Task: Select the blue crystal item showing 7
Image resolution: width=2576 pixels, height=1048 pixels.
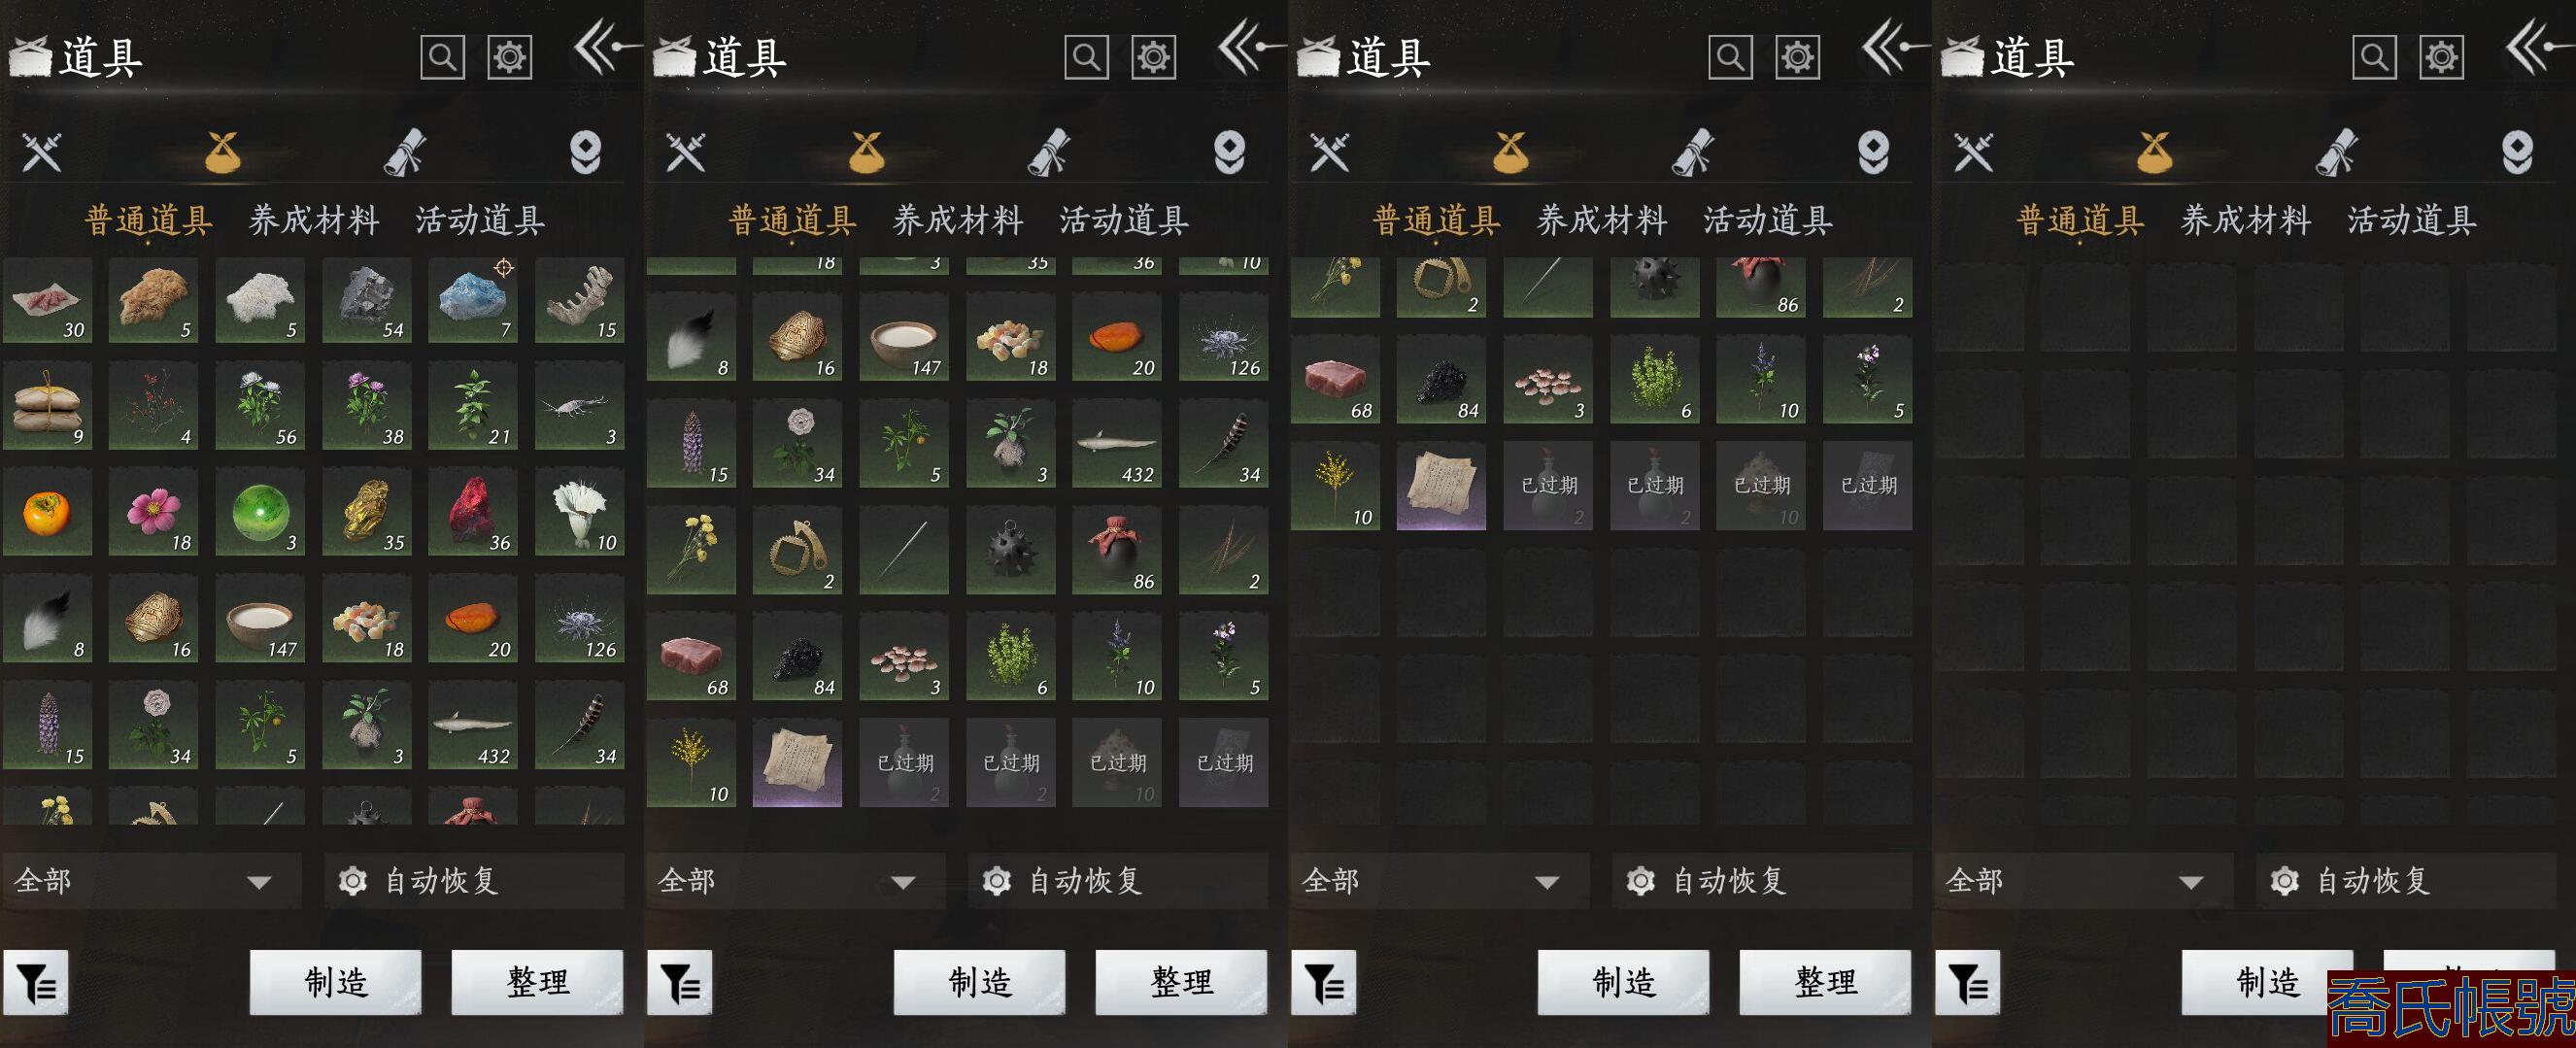Action: pyautogui.click(x=472, y=300)
